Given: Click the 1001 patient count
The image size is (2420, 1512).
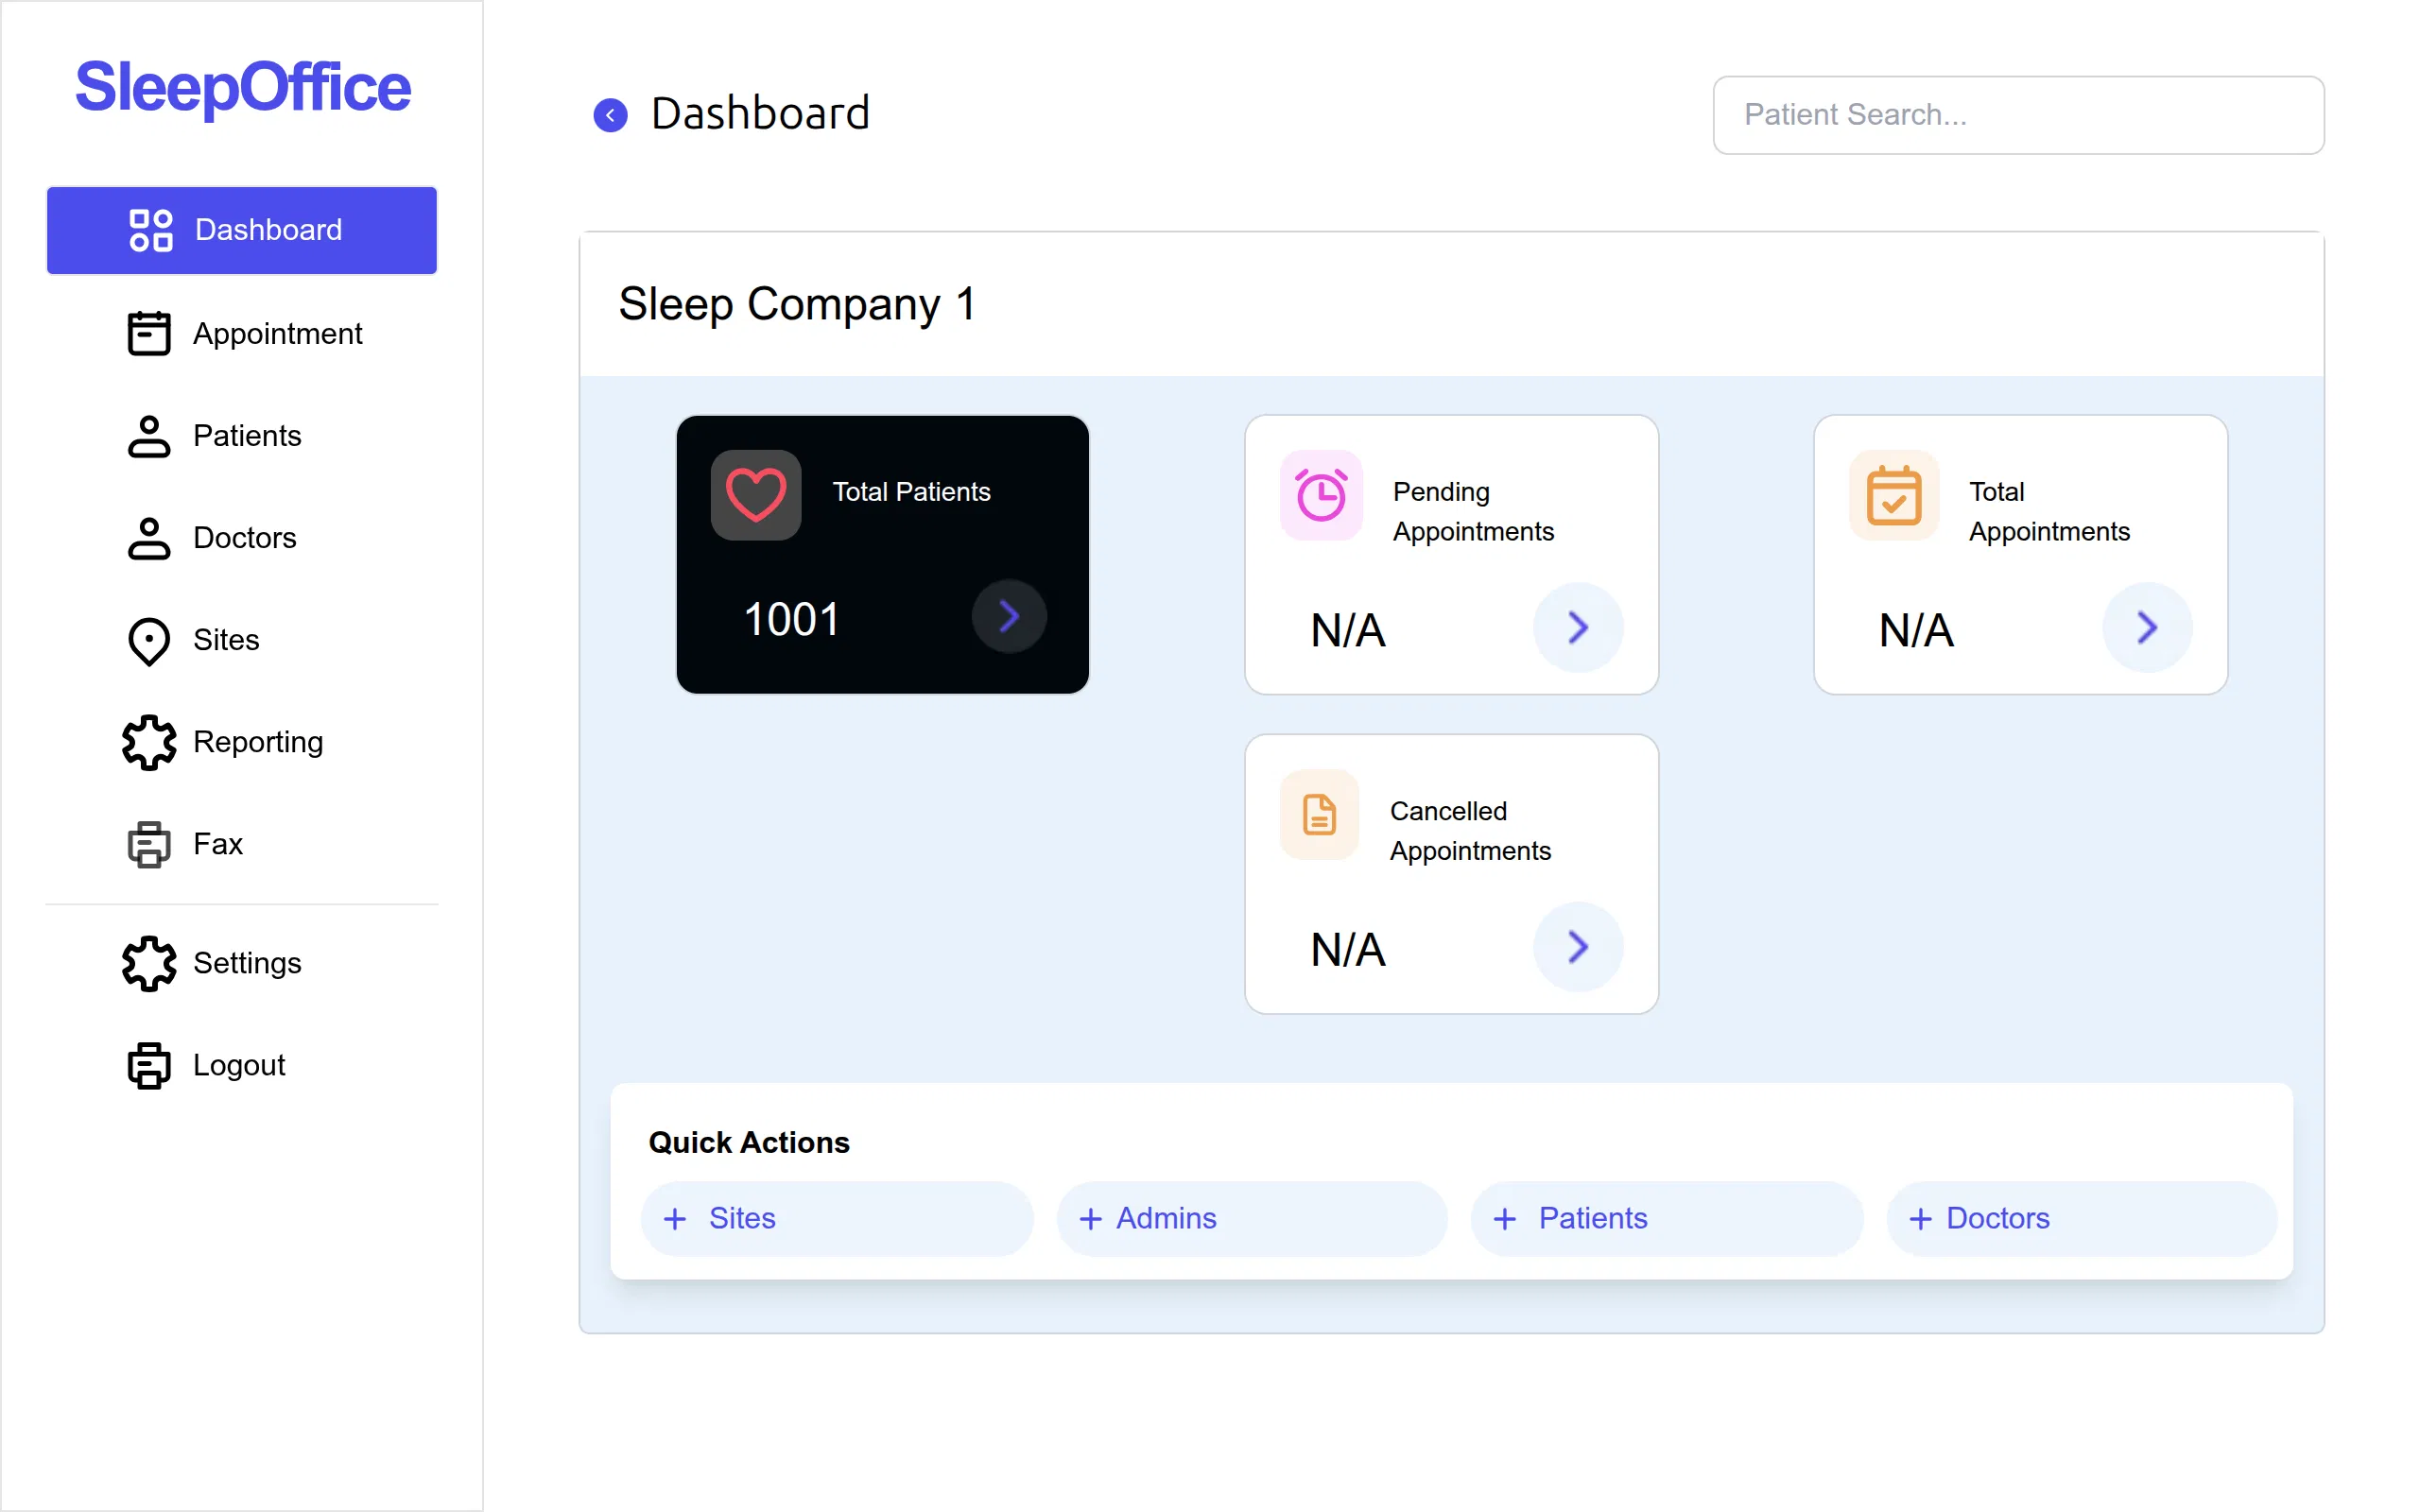Looking at the screenshot, I should (x=791, y=619).
